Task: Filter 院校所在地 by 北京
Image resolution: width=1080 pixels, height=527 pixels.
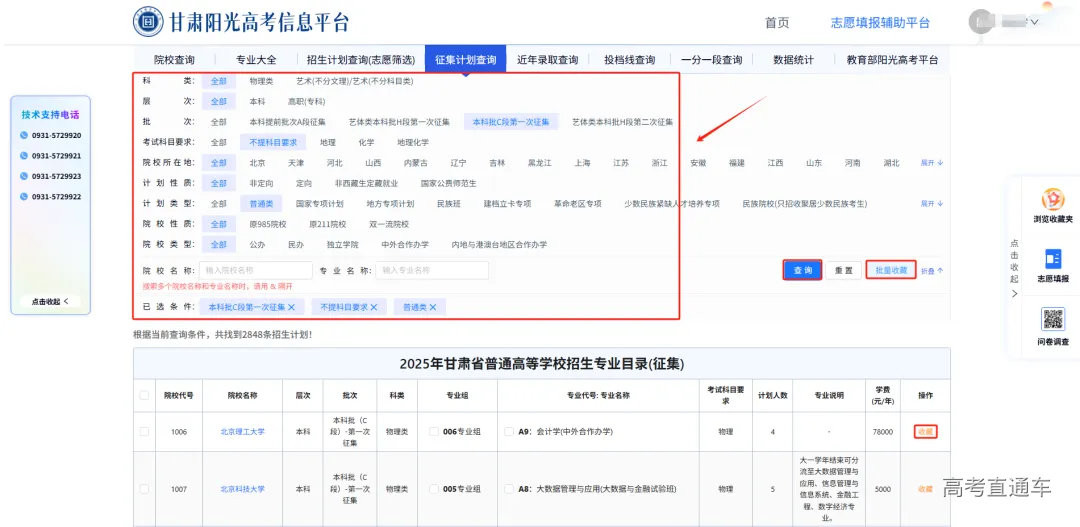Action: [258, 163]
